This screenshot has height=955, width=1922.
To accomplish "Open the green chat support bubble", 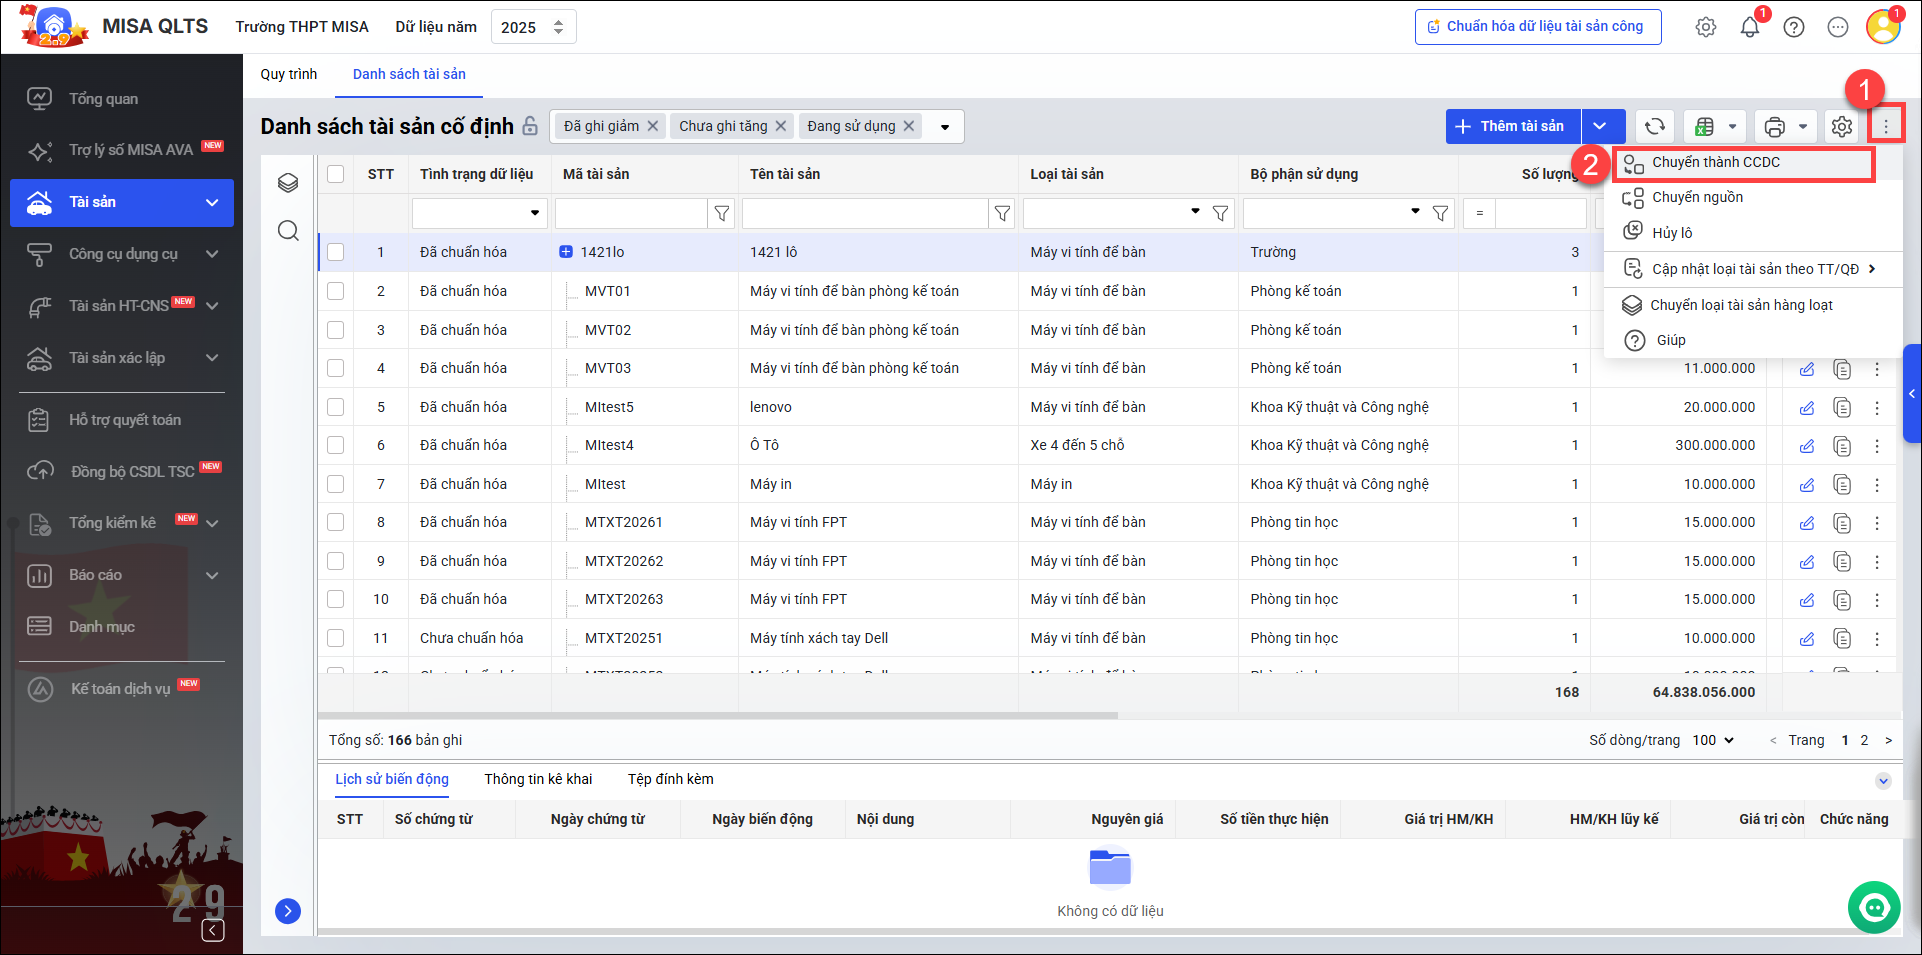I will [1873, 907].
